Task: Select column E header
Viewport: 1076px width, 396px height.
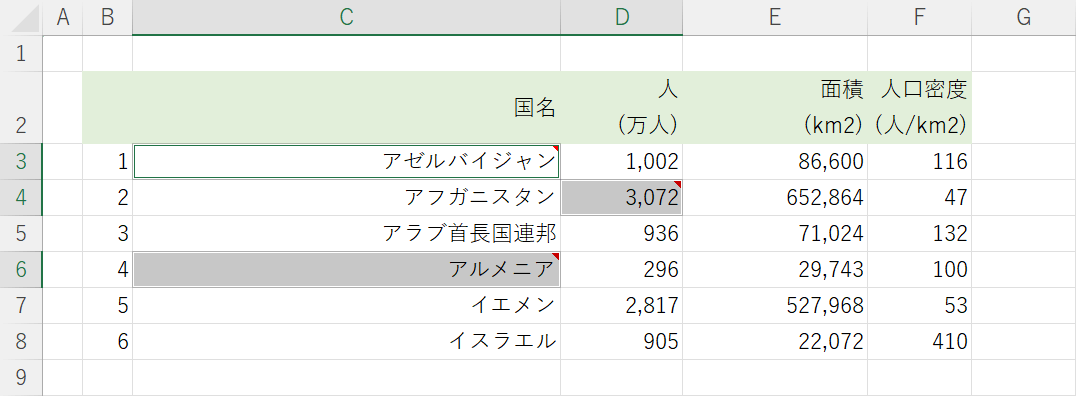Action: point(775,17)
